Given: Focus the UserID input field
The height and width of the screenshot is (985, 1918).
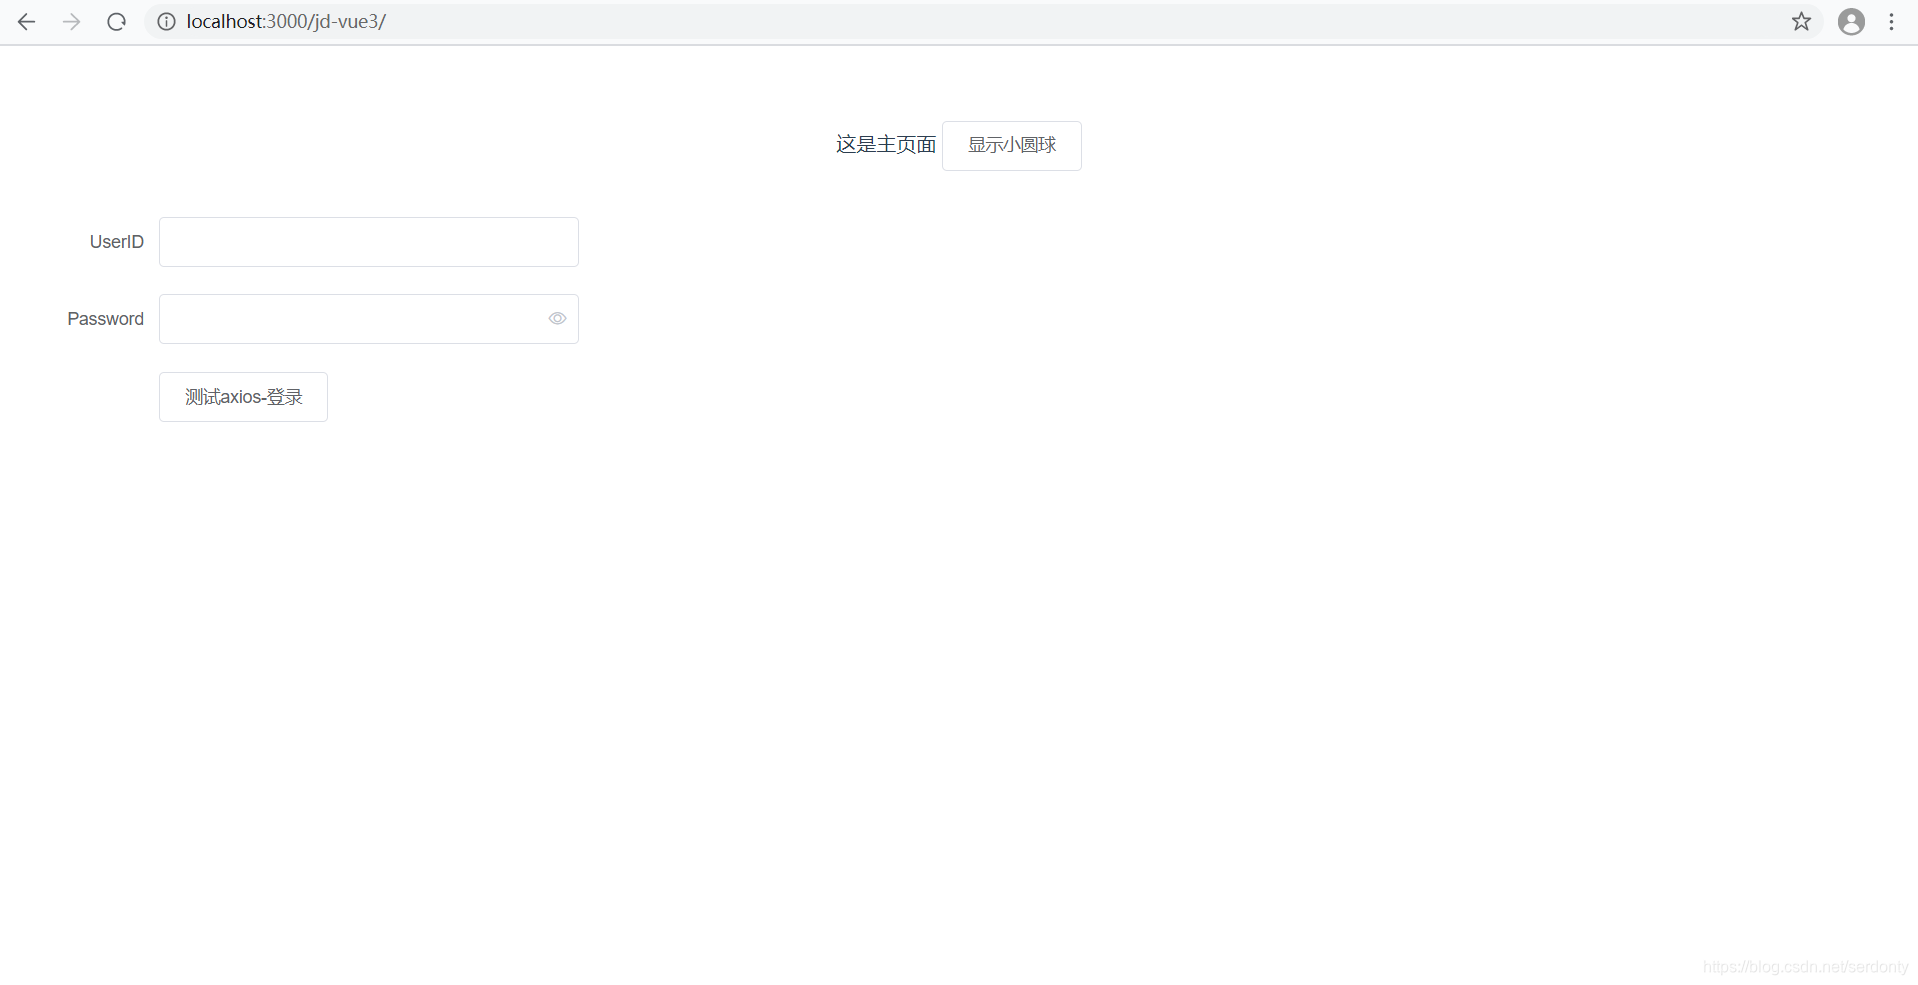Looking at the screenshot, I should pos(369,242).
